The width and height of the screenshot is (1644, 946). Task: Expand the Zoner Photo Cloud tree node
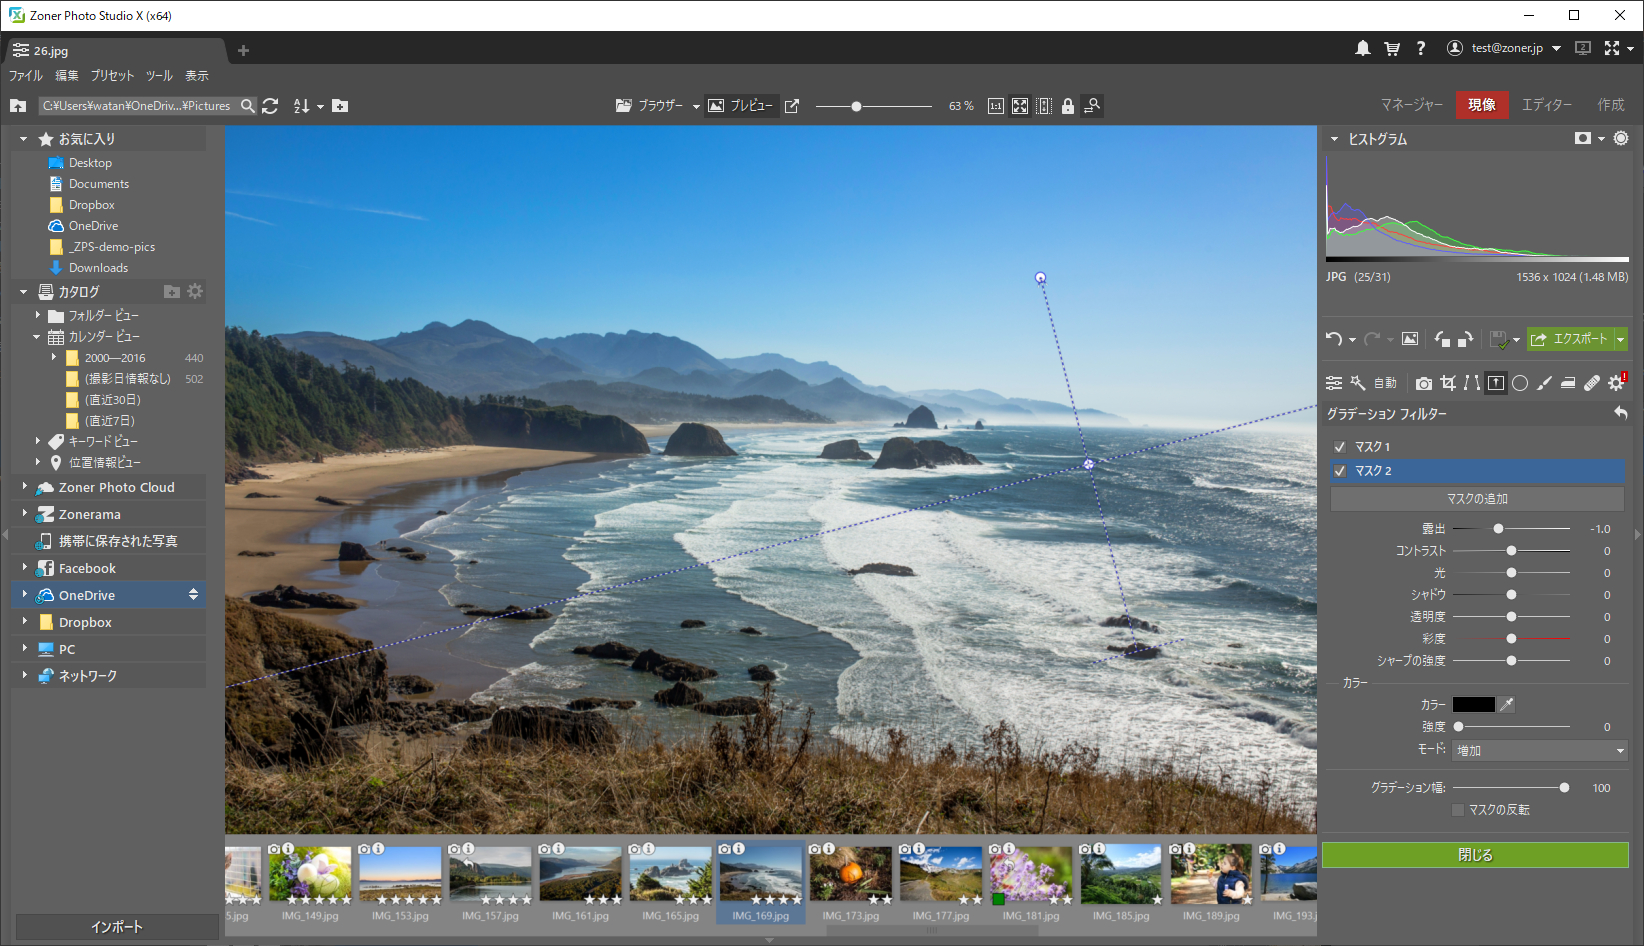pyautogui.click(x=25, y=487)
